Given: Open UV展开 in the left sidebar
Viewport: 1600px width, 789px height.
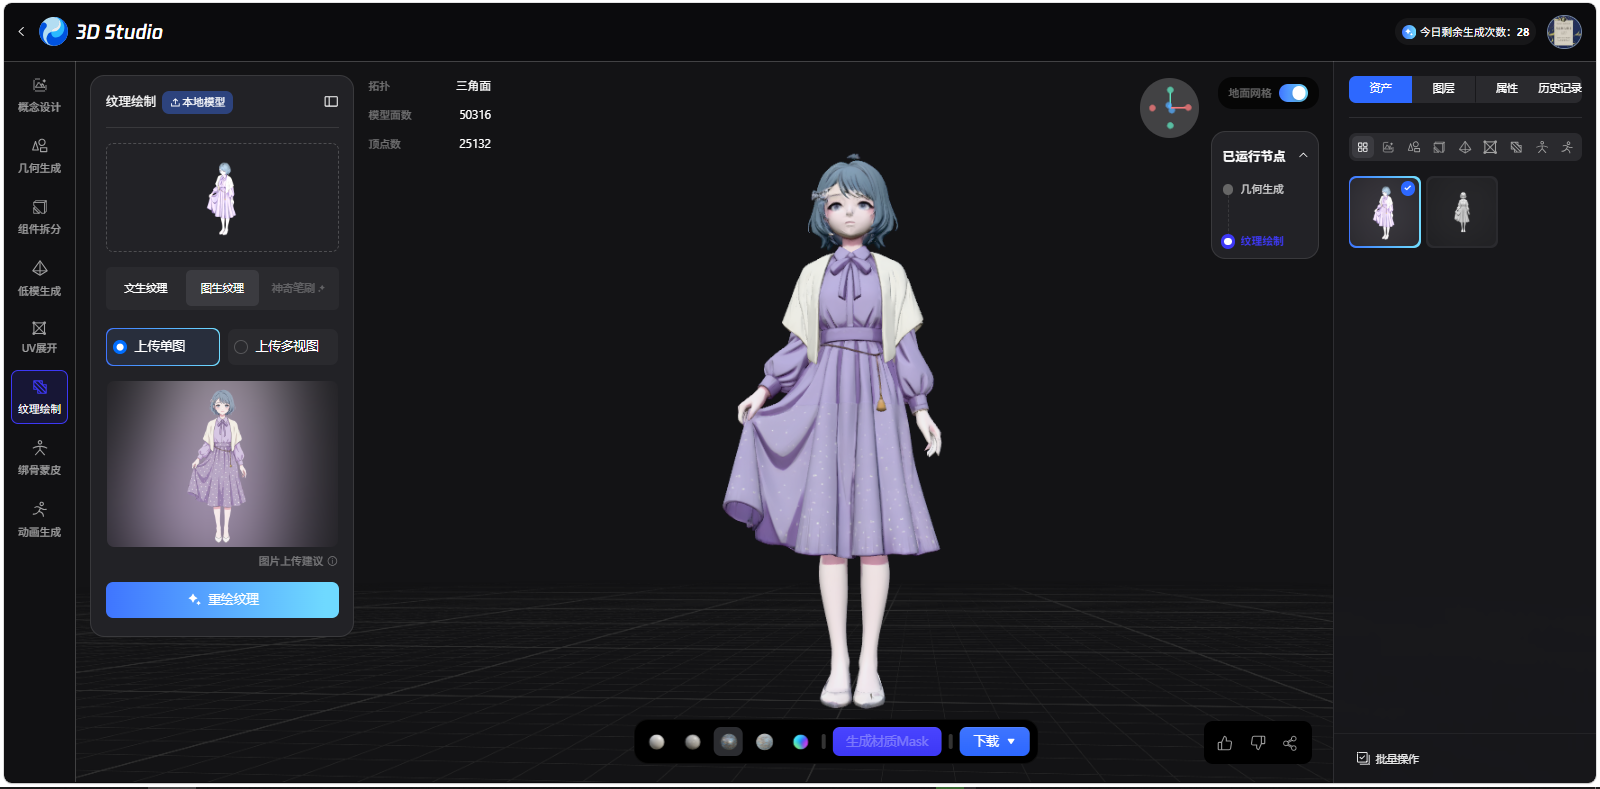Looking at the screenshot, I should click(39, 337).
